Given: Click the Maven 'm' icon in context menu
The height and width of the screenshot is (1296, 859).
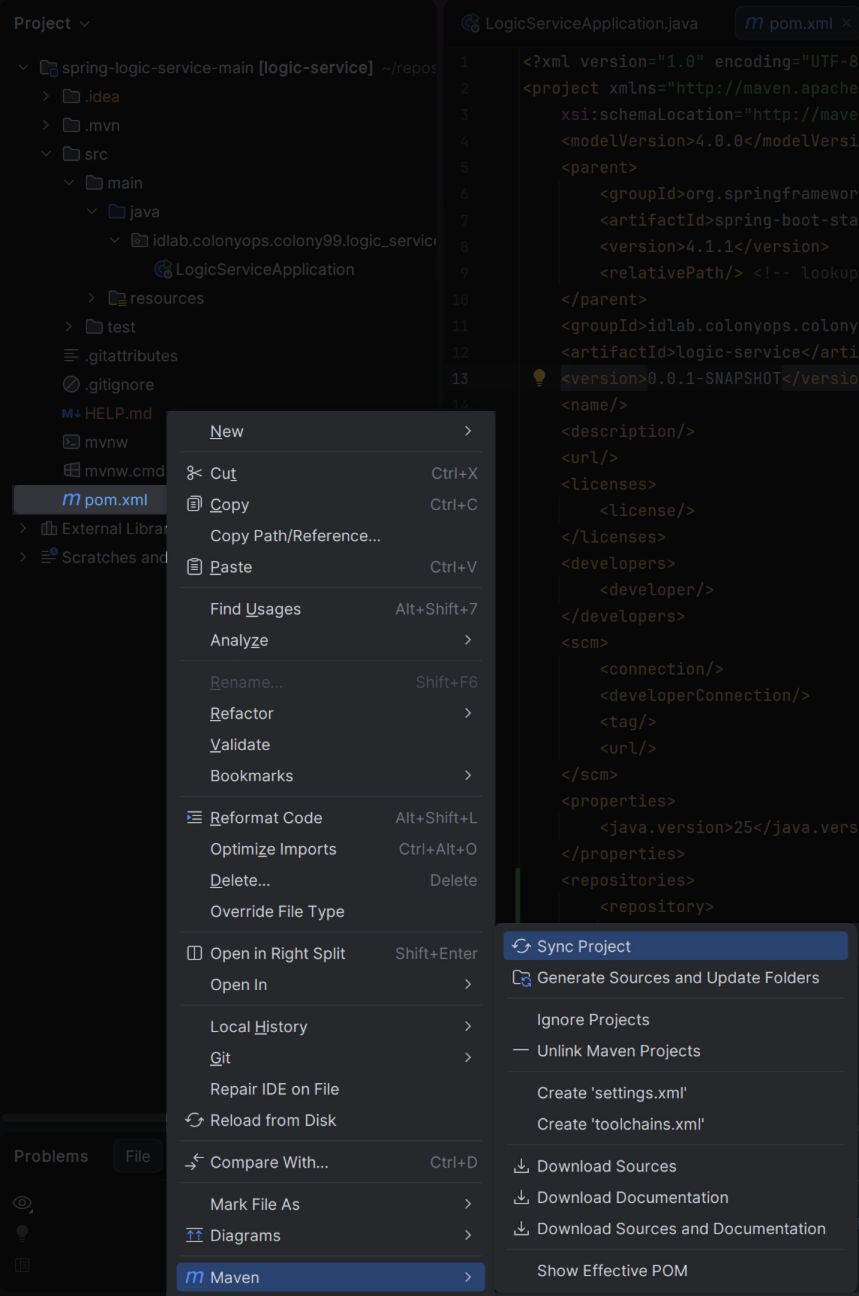Looking at the screenshot, I should point(194,1277).
